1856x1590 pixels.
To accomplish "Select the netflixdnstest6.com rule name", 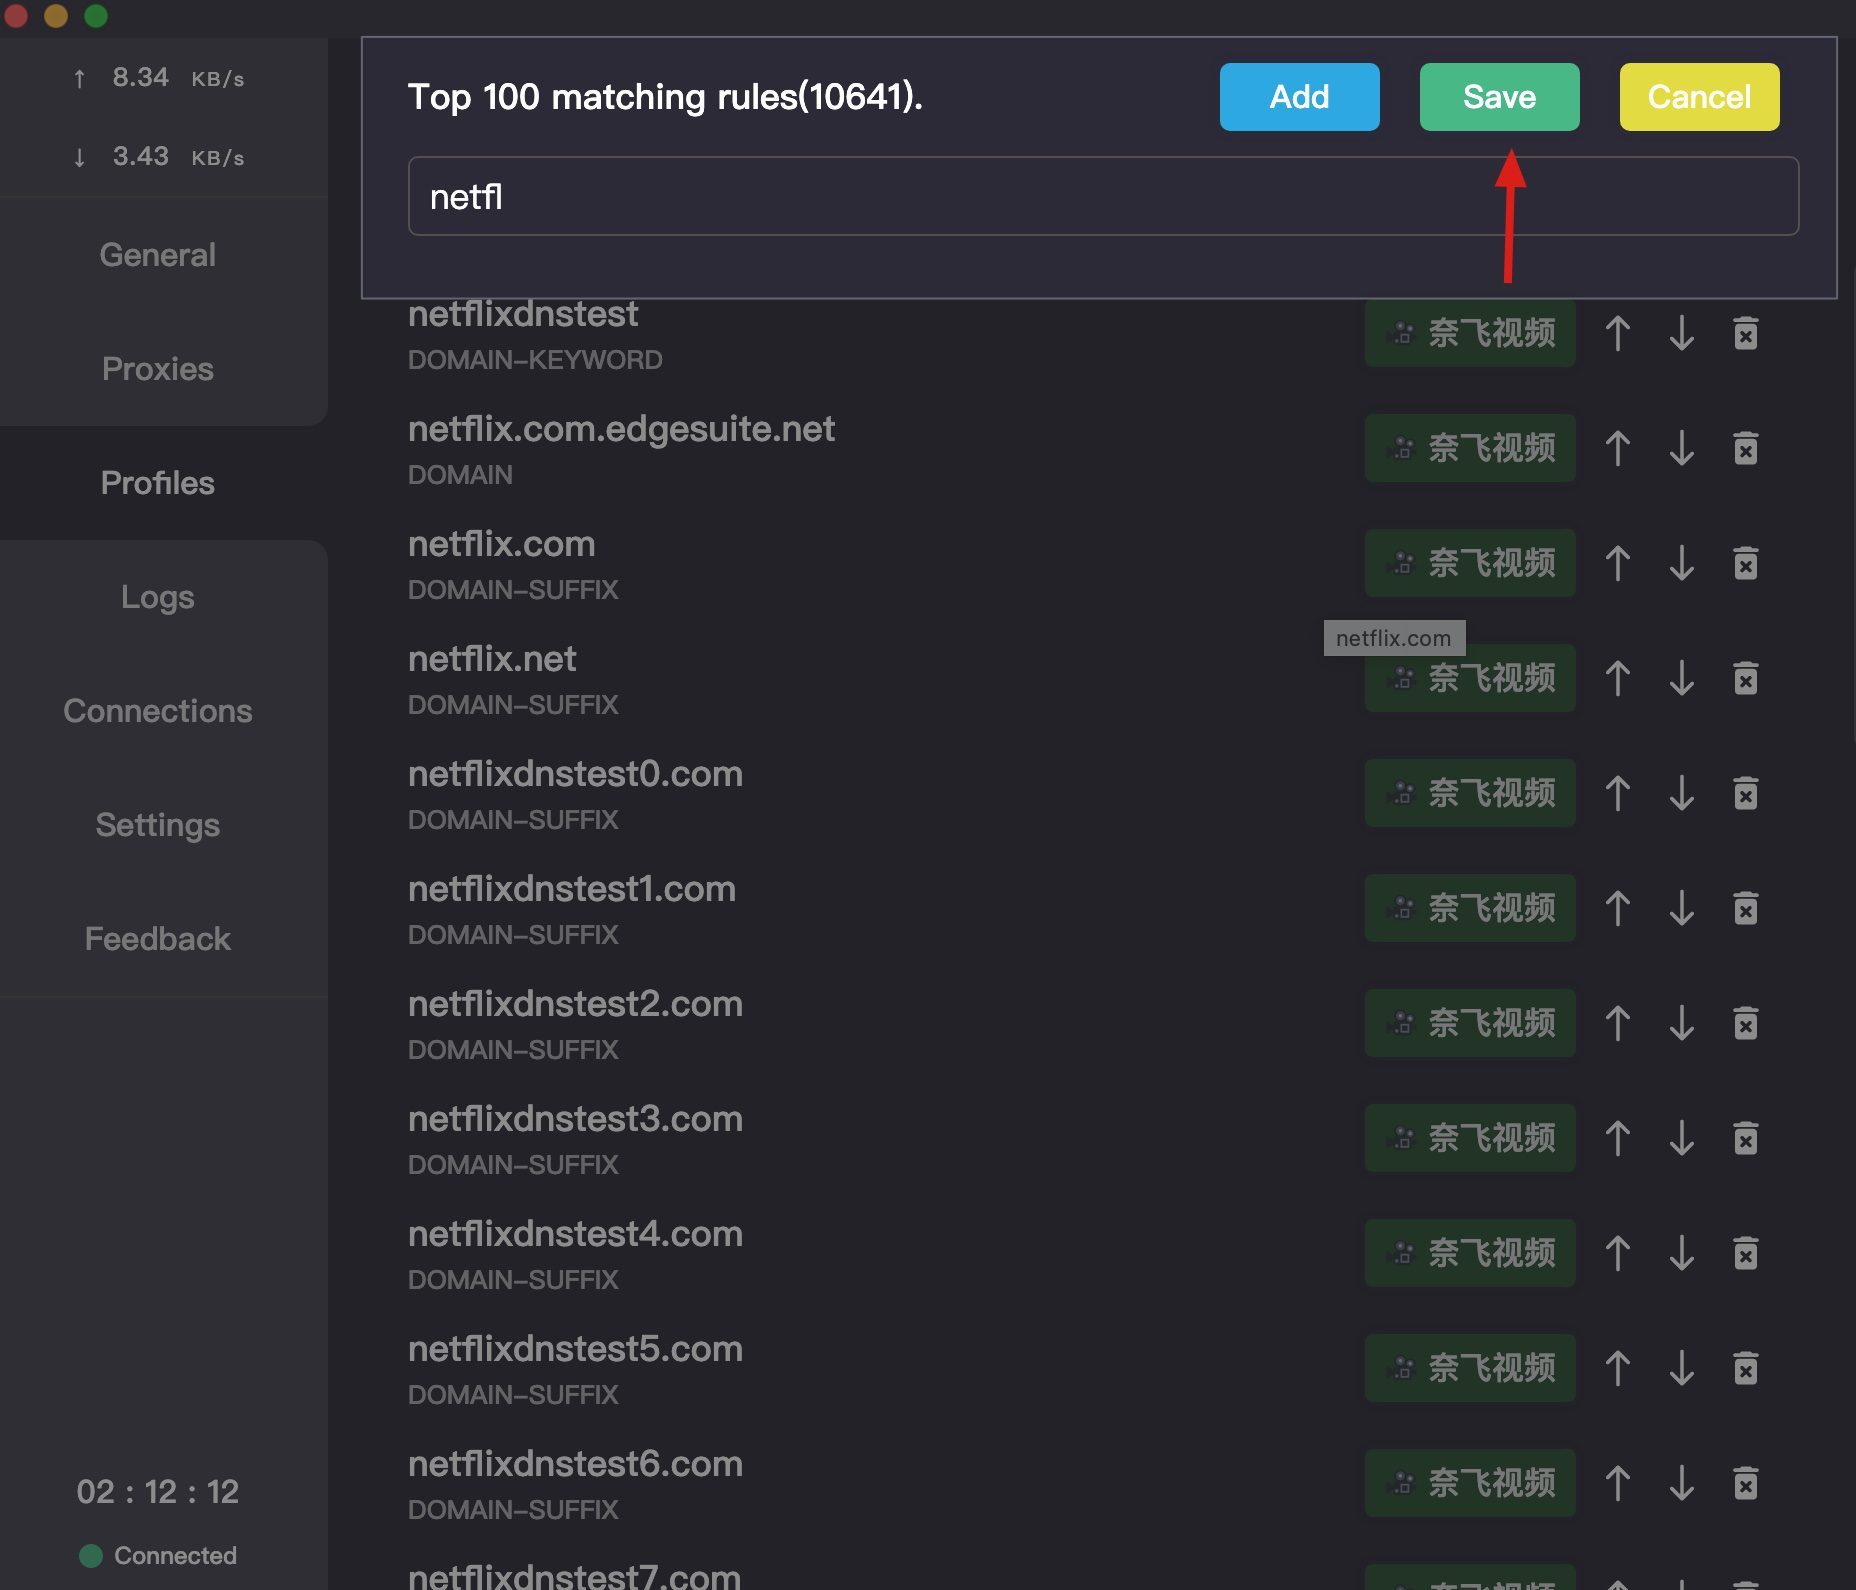I will point(575,1464).
